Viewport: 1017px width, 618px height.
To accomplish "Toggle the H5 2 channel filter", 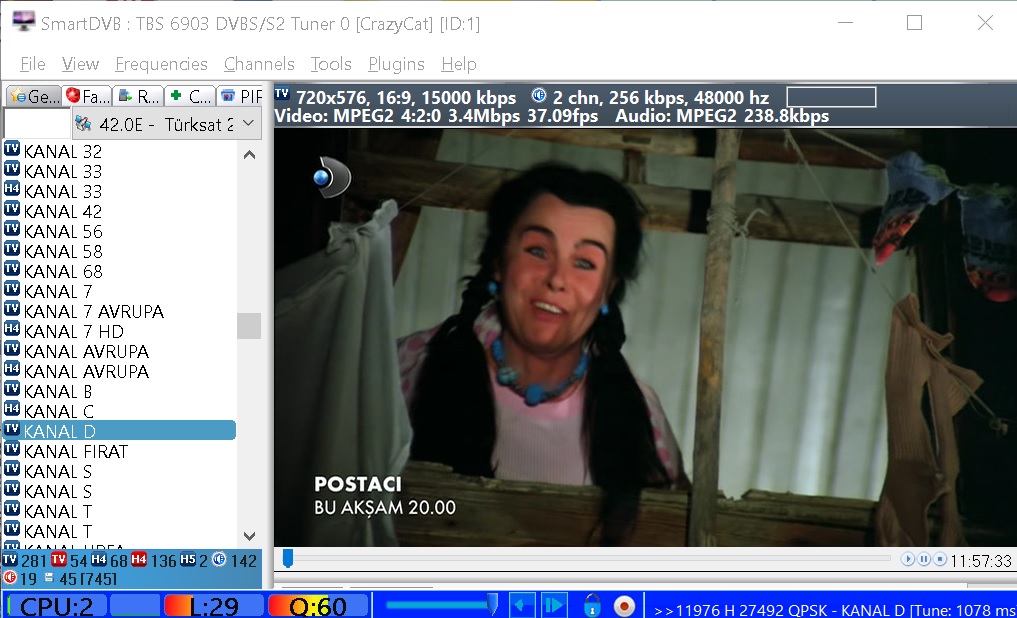I will [194, 560].
